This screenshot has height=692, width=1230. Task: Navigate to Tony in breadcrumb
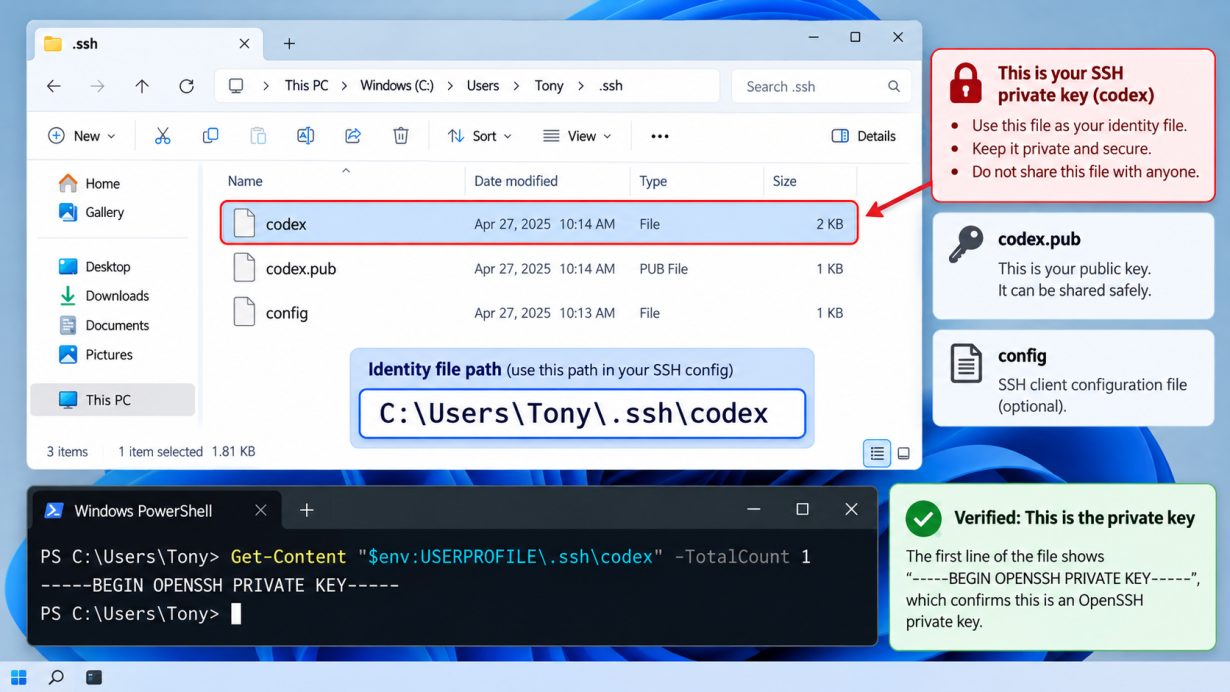[549, 86]
